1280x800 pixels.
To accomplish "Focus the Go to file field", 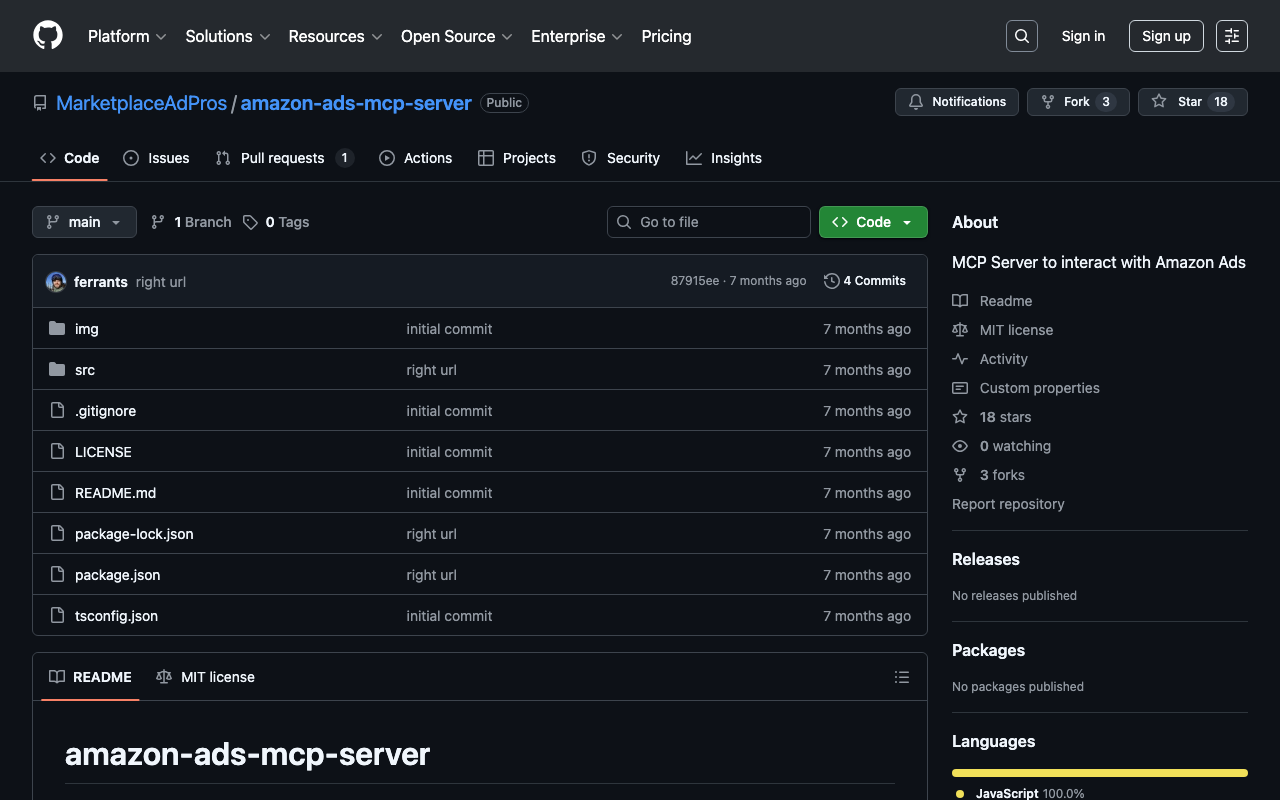I will click(x=709, y=222).
